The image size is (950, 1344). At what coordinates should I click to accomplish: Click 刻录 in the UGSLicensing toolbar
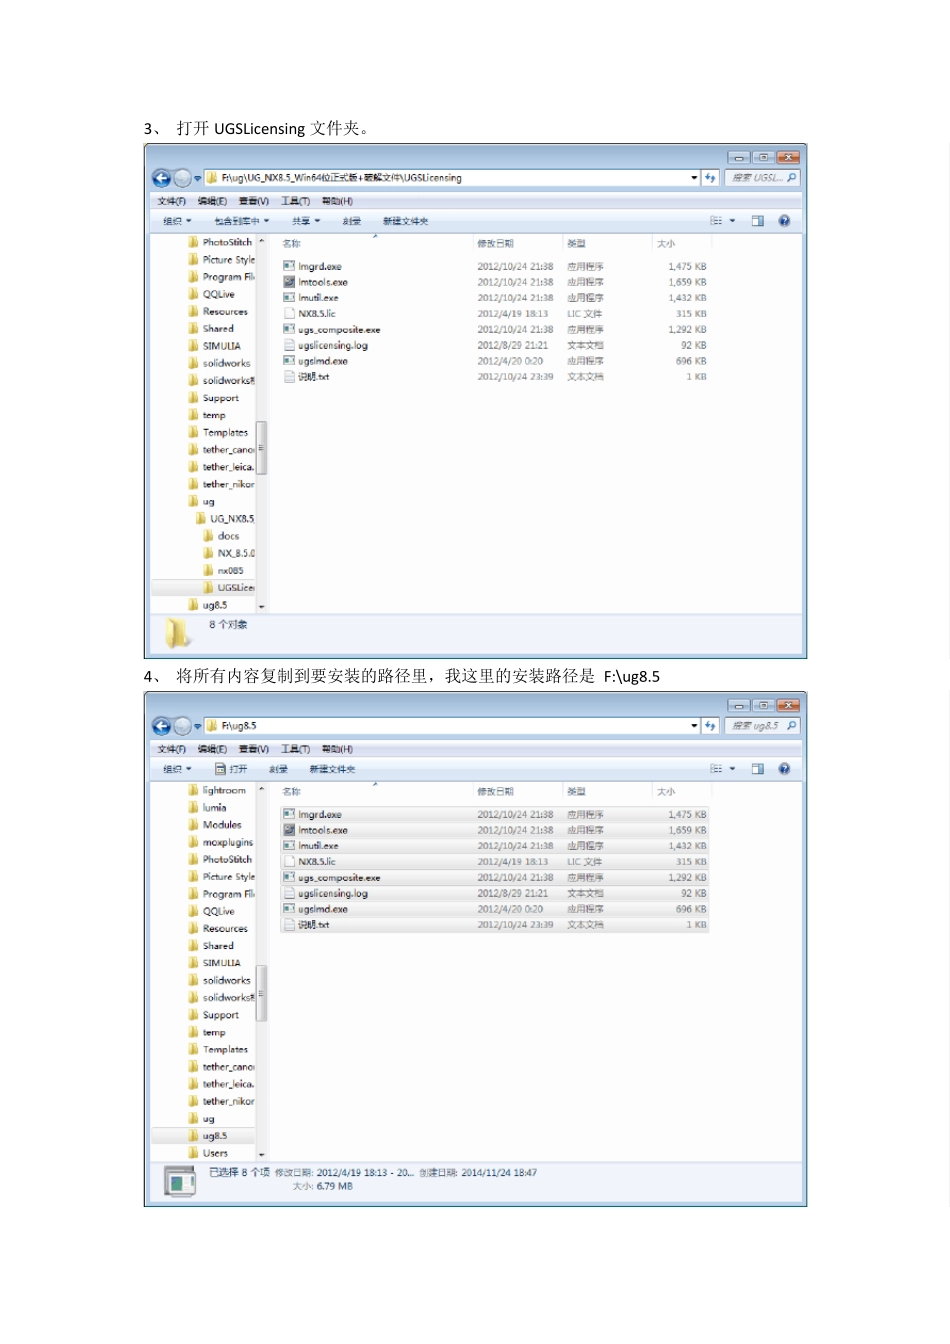(x=352, y=222)
